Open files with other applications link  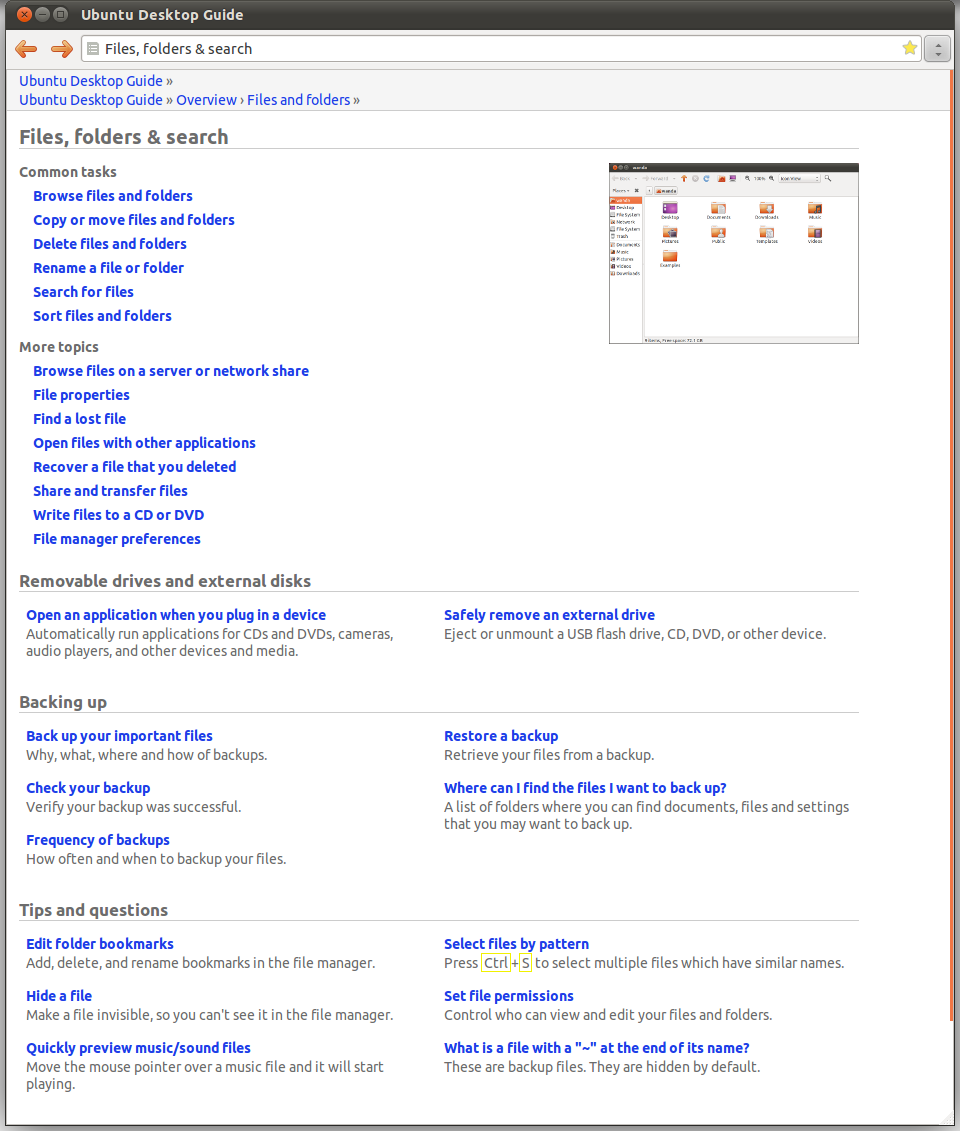144,443
